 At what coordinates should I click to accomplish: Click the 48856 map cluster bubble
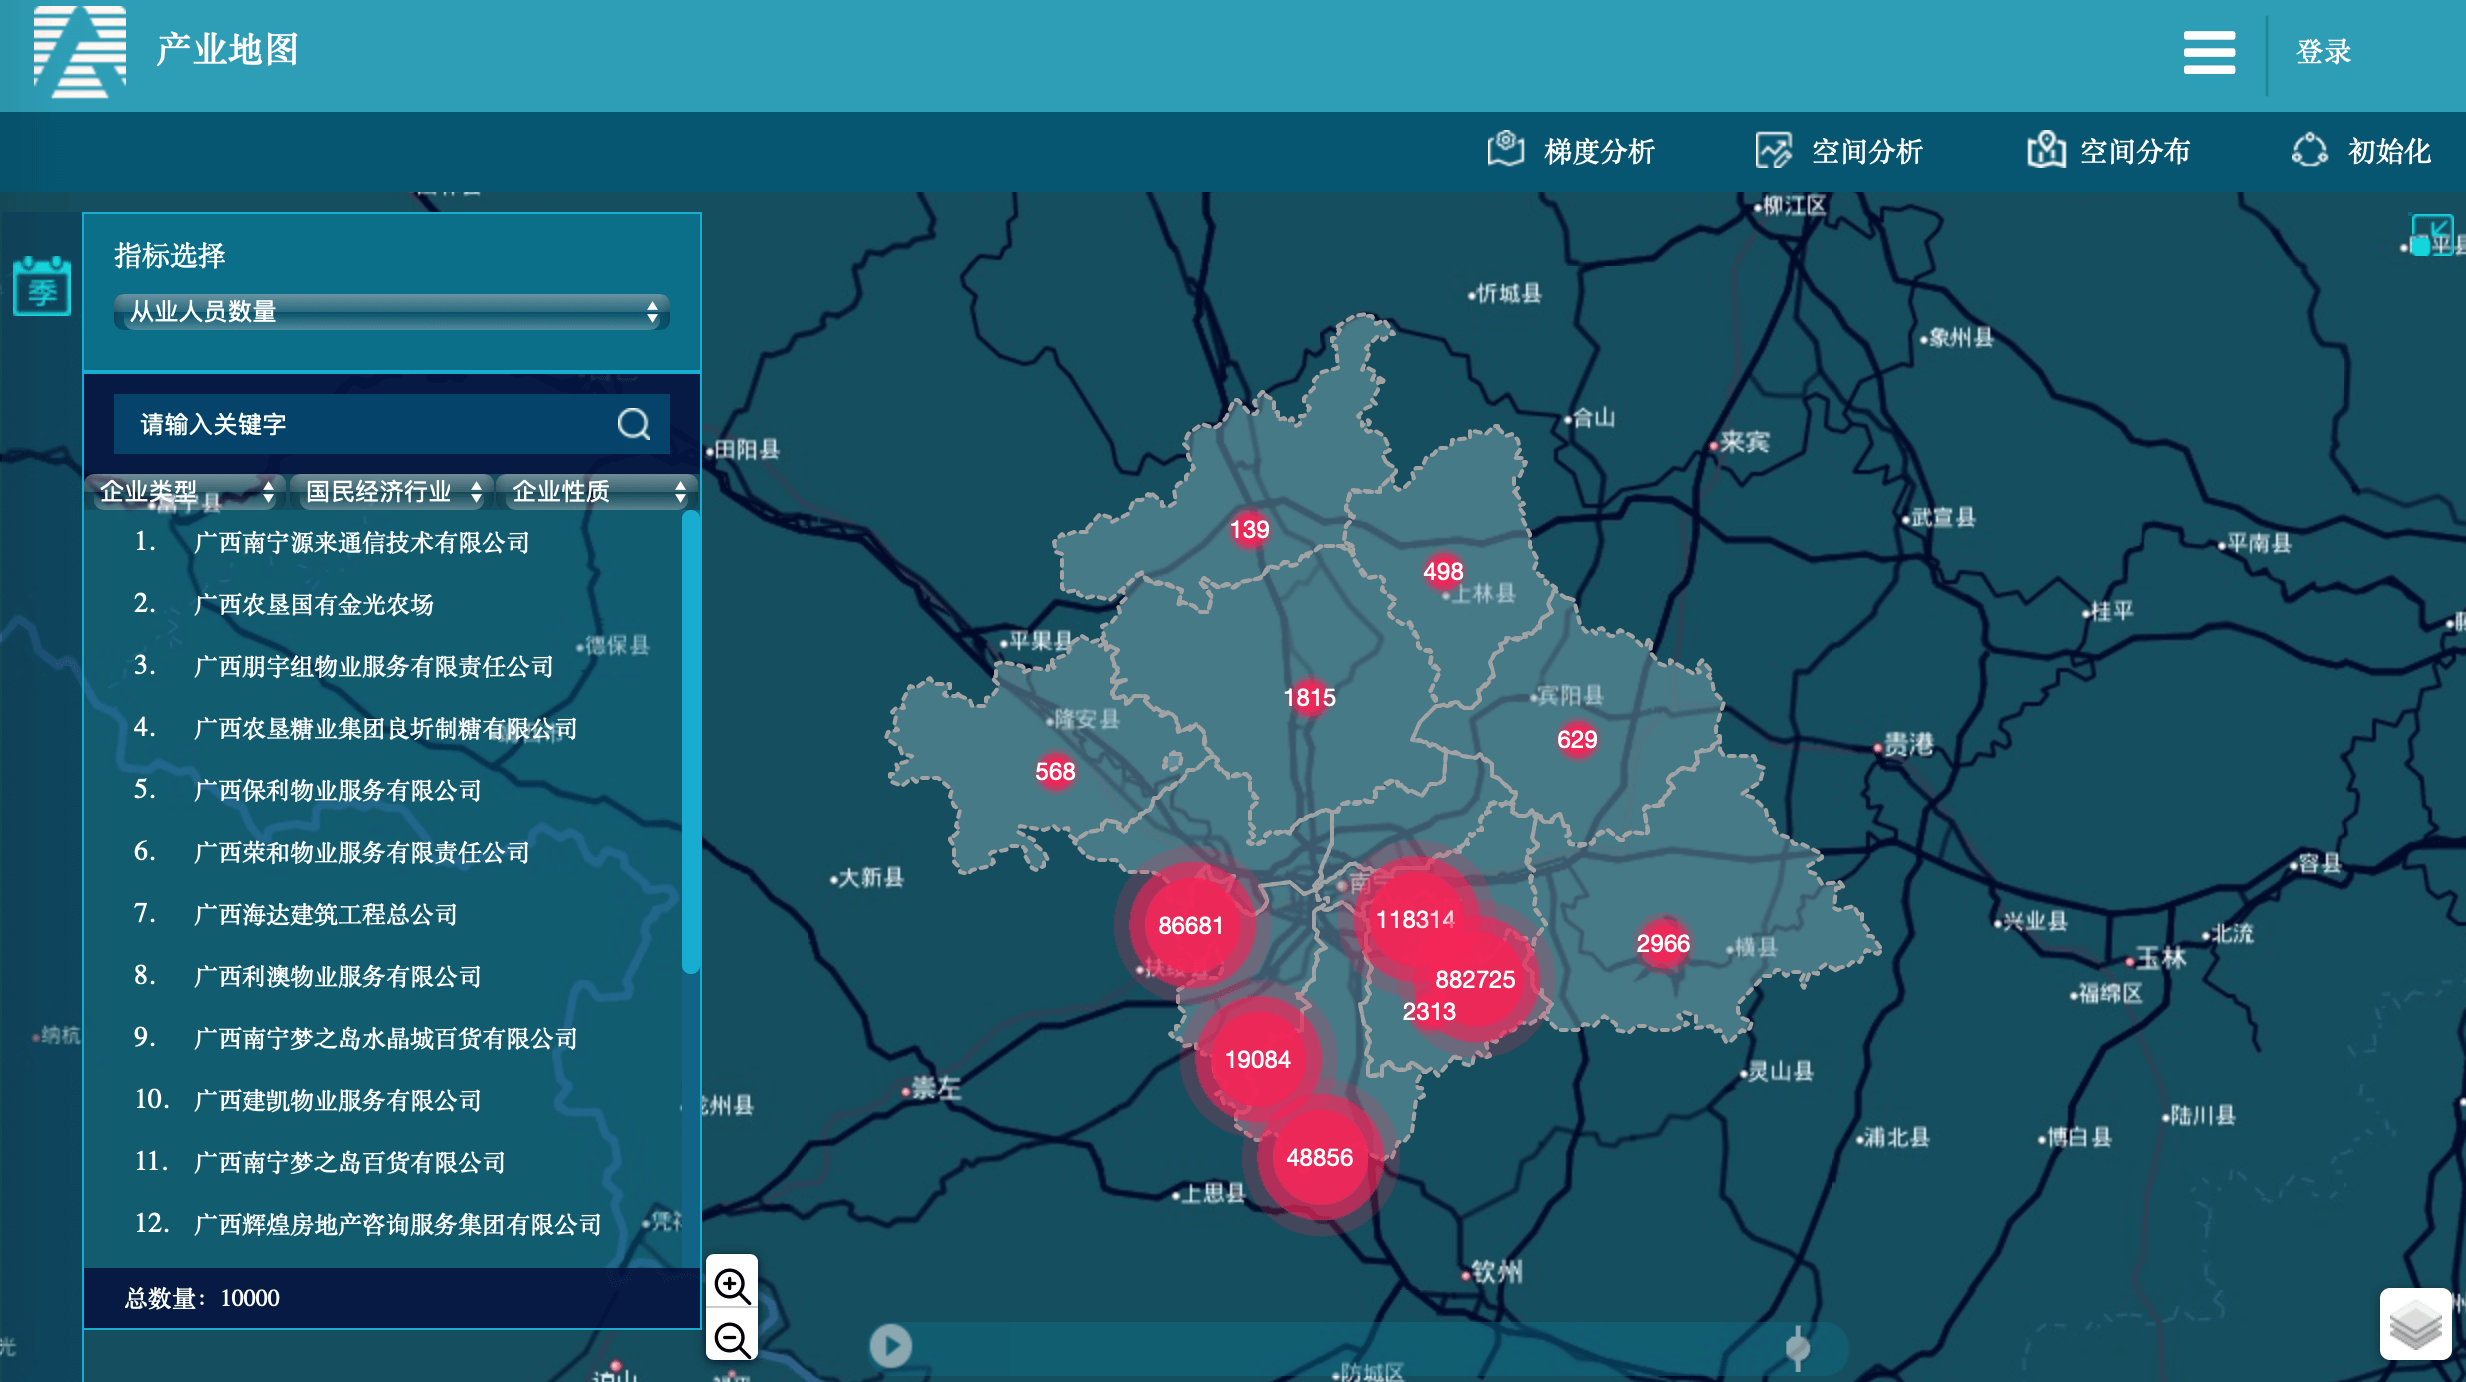pyautogui.click(x=1319, y=1157)
